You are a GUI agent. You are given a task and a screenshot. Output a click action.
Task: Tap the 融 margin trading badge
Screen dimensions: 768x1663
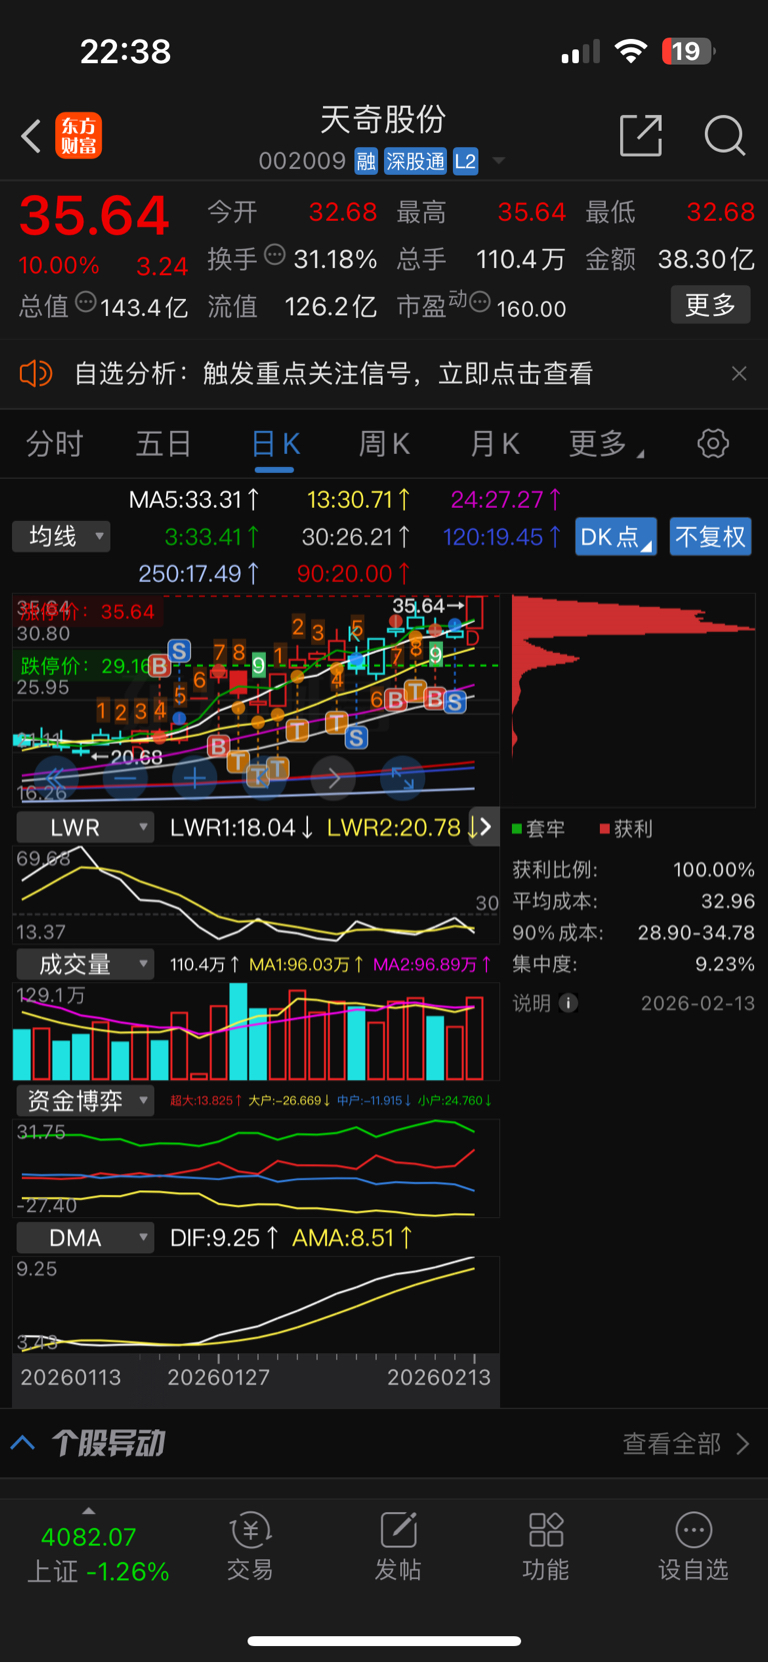(x=366, y=161)
